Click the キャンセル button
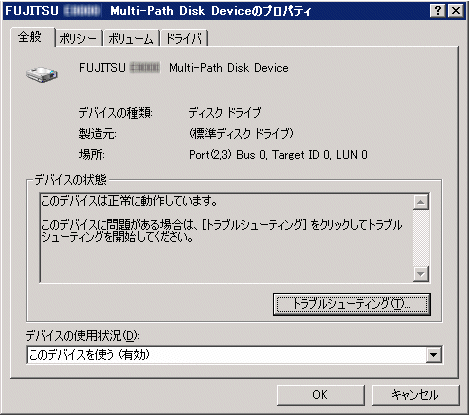The height and width of the screenshot is (416, 469). (x=415, y=395)
